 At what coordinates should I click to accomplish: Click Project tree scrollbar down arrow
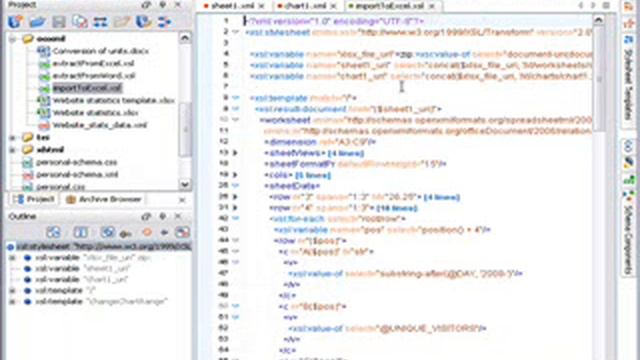(184, 184)
